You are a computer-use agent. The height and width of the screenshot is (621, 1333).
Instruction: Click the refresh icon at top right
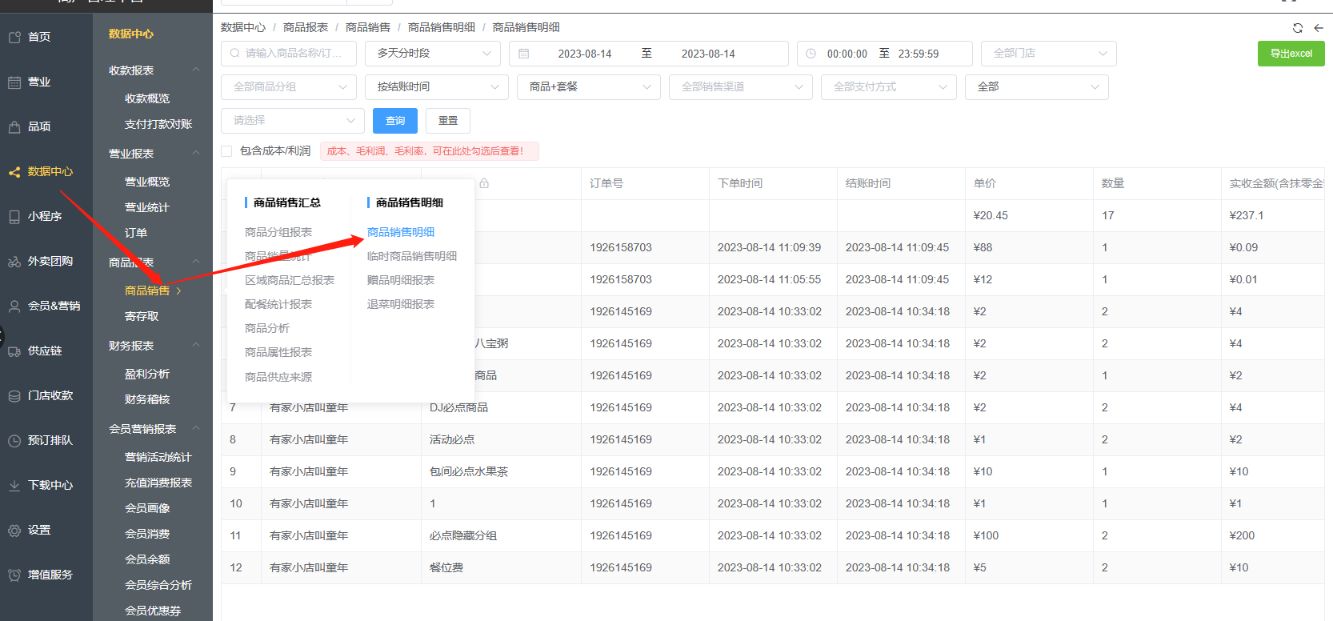point(1298,28)
